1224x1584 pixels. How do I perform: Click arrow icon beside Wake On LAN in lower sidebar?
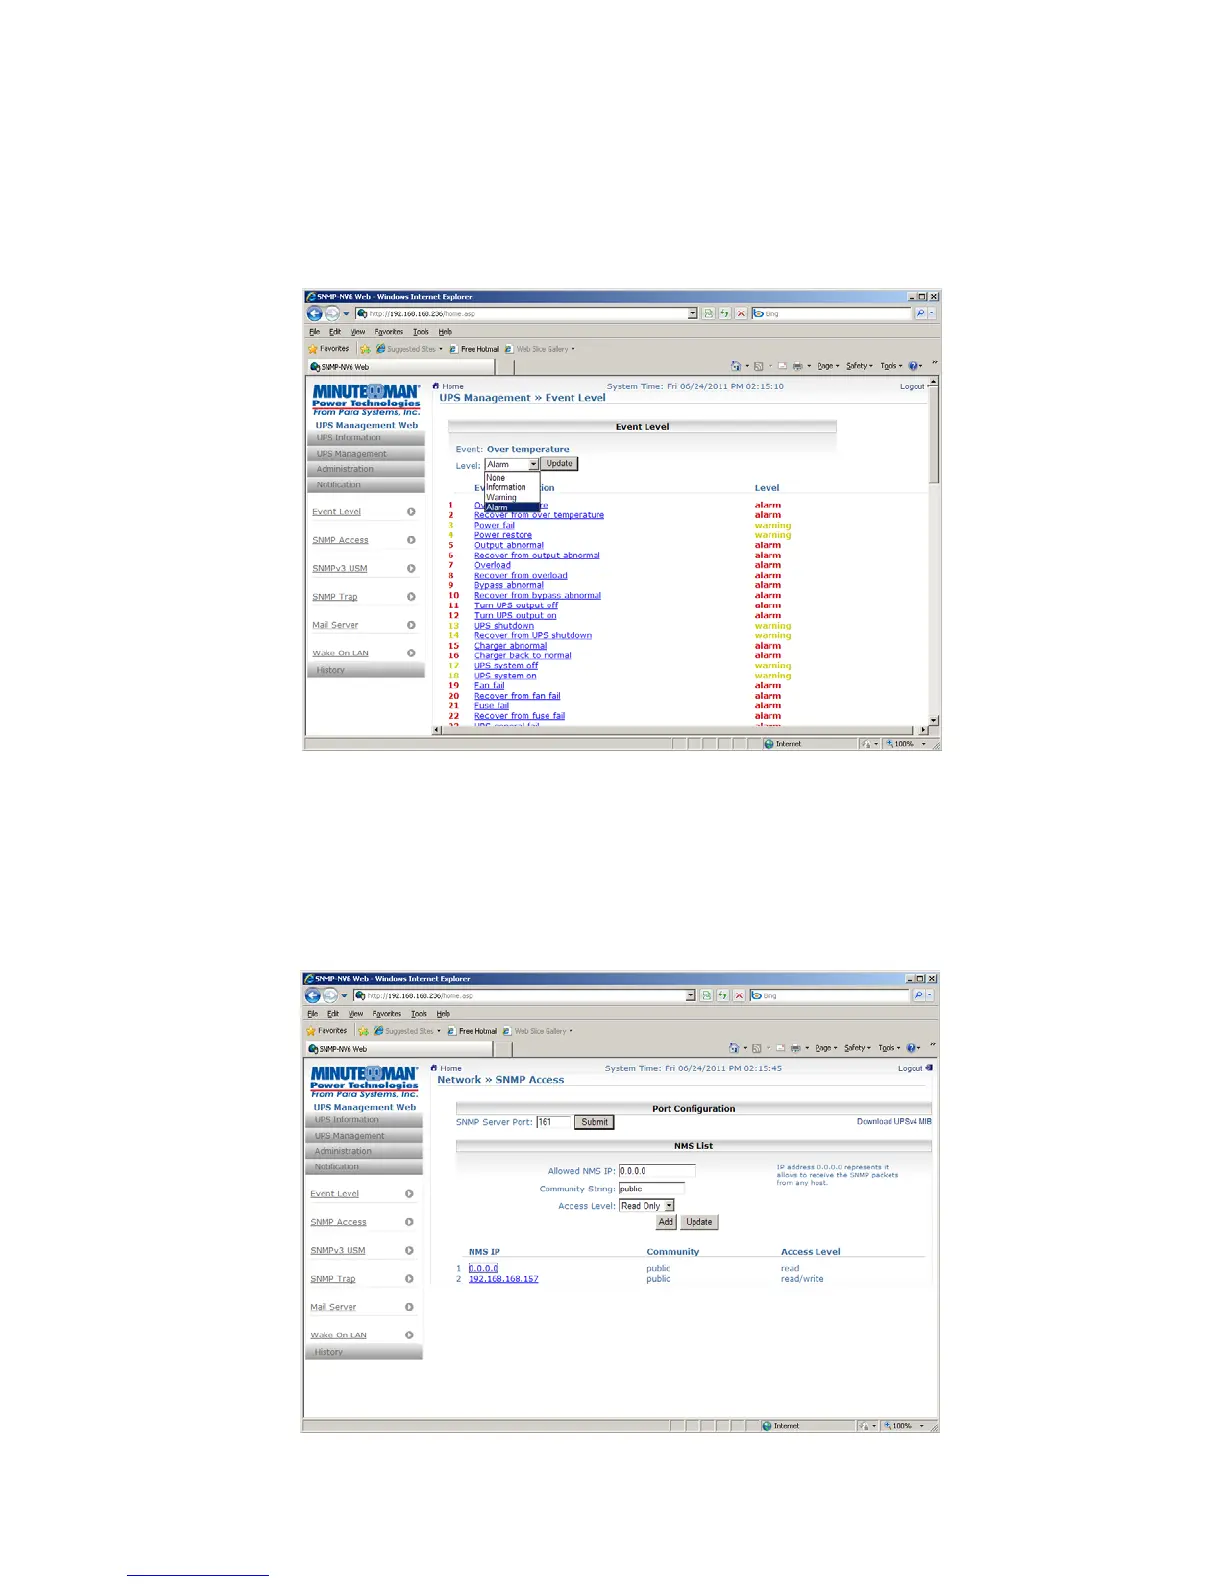409,1335
